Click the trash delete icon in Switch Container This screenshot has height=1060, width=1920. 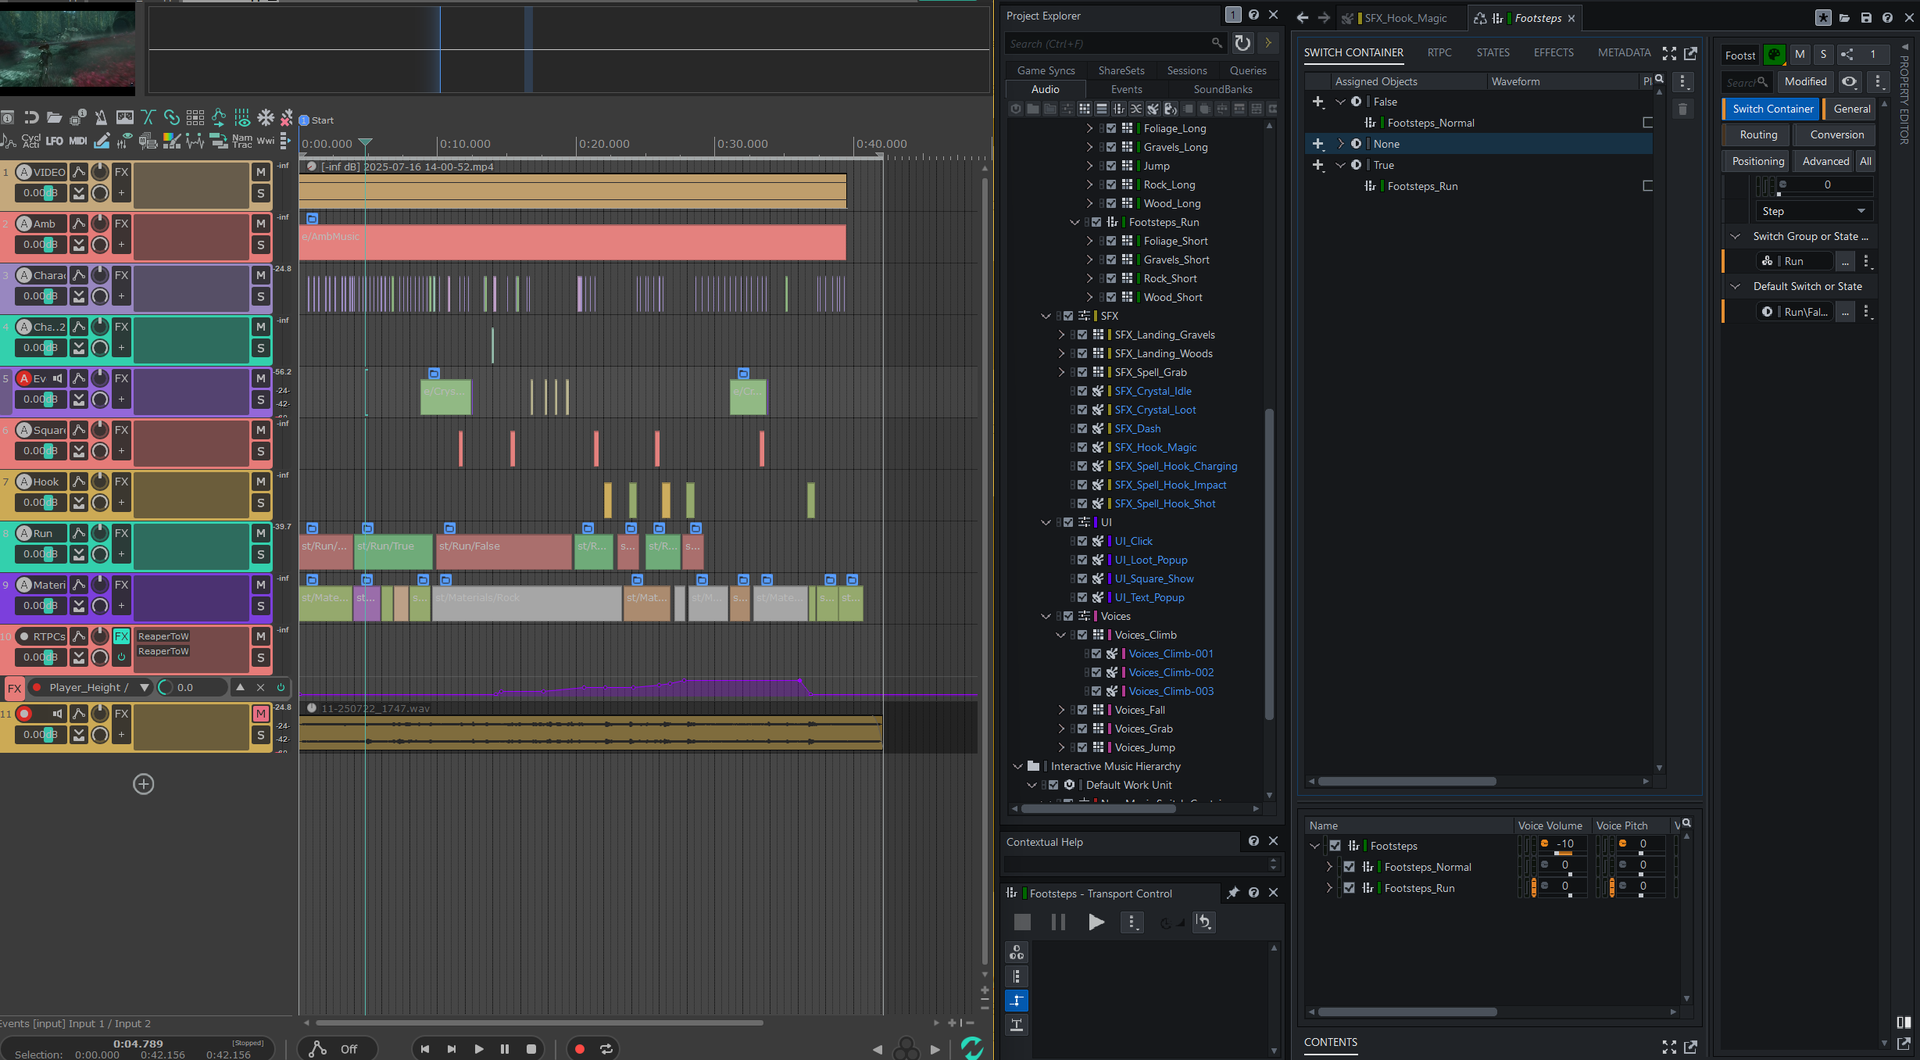pos(1683,109)
